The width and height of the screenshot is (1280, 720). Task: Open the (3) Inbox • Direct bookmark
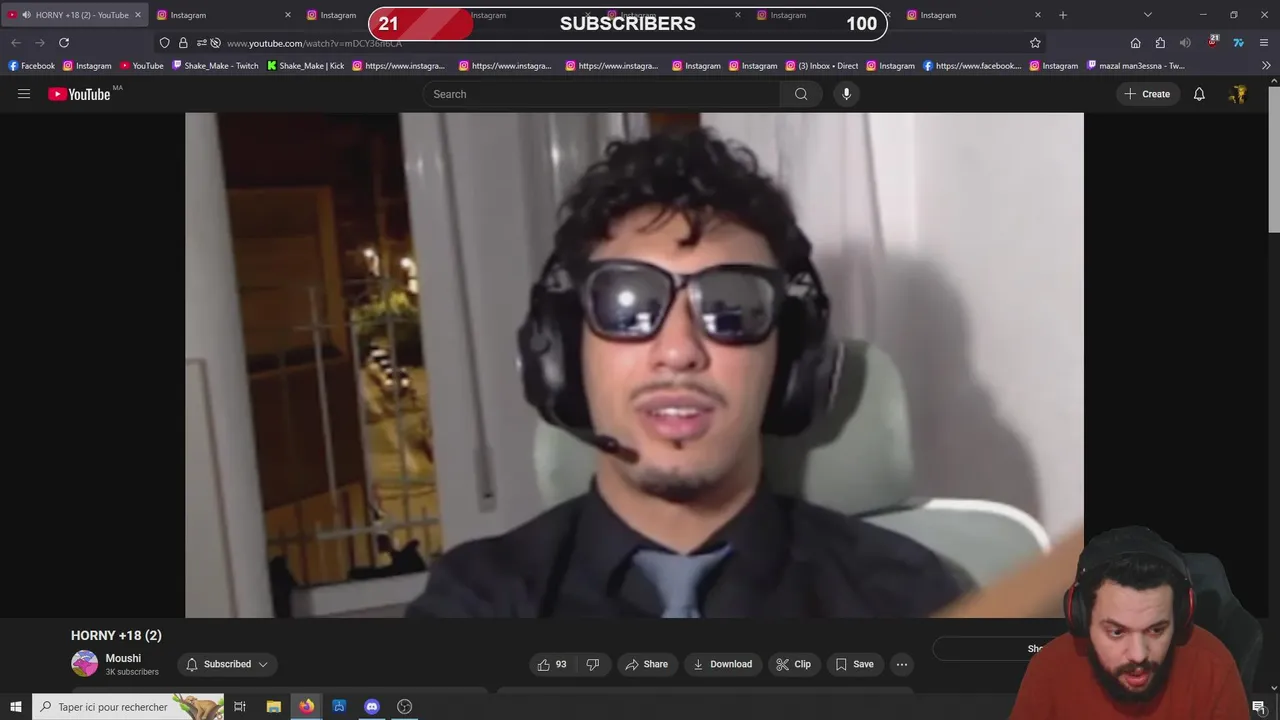pos(821,66)
